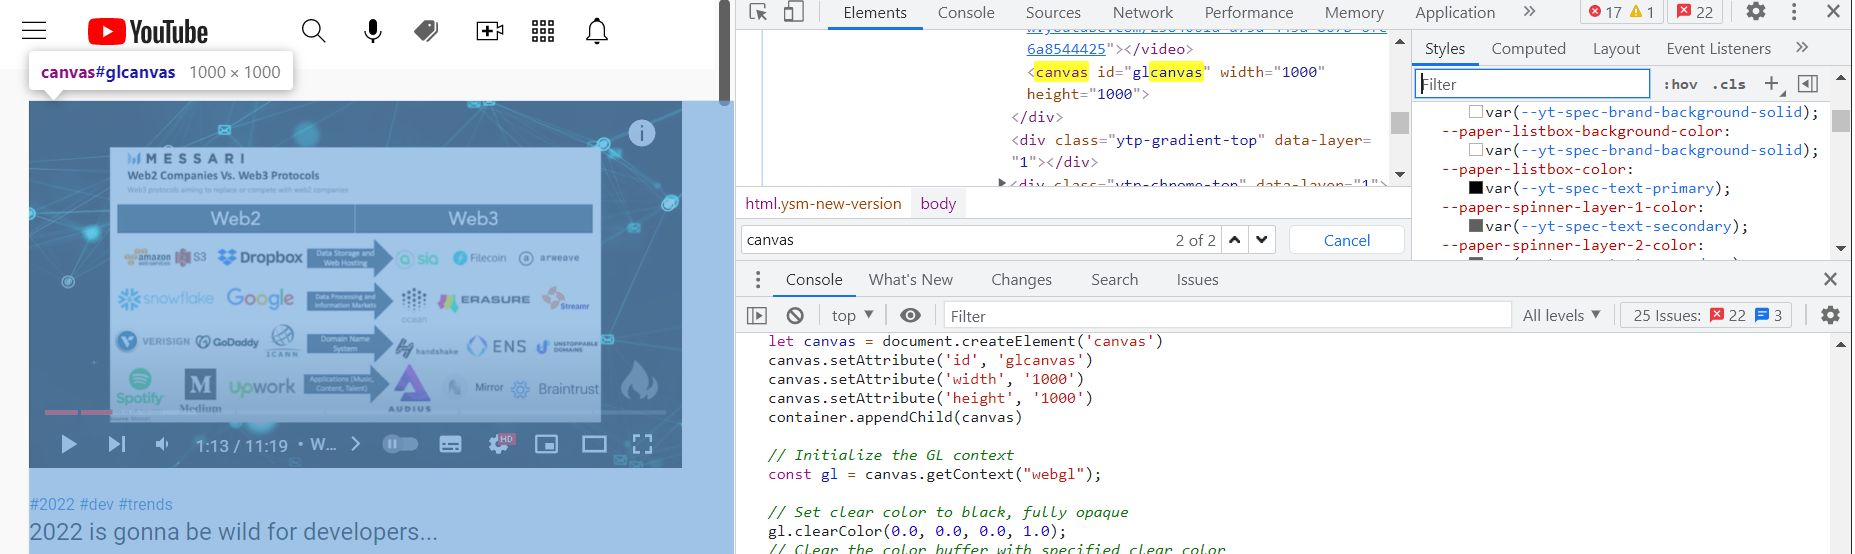Open the Computed styles tab
Screen dimensions: 1855x554
[x=1528, y=48]
